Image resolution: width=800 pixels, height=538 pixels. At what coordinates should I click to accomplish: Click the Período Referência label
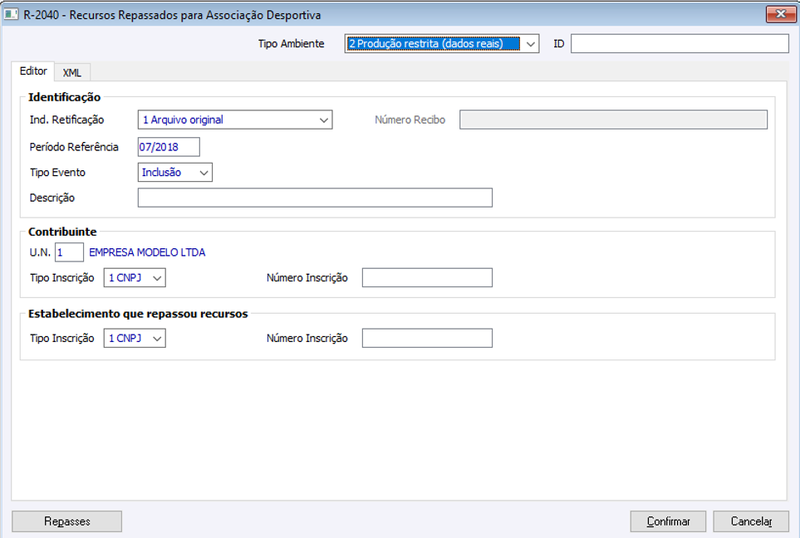pyautogui.click(x=74, y=147)
